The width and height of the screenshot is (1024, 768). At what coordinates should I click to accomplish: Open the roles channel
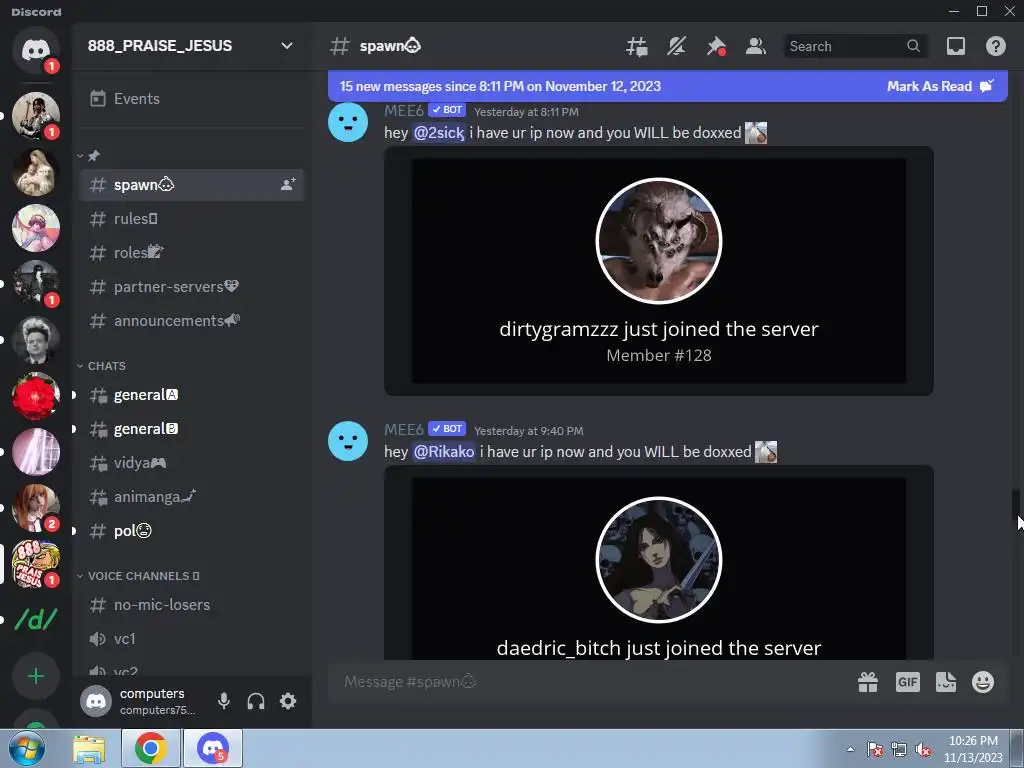tap(191, 253)
